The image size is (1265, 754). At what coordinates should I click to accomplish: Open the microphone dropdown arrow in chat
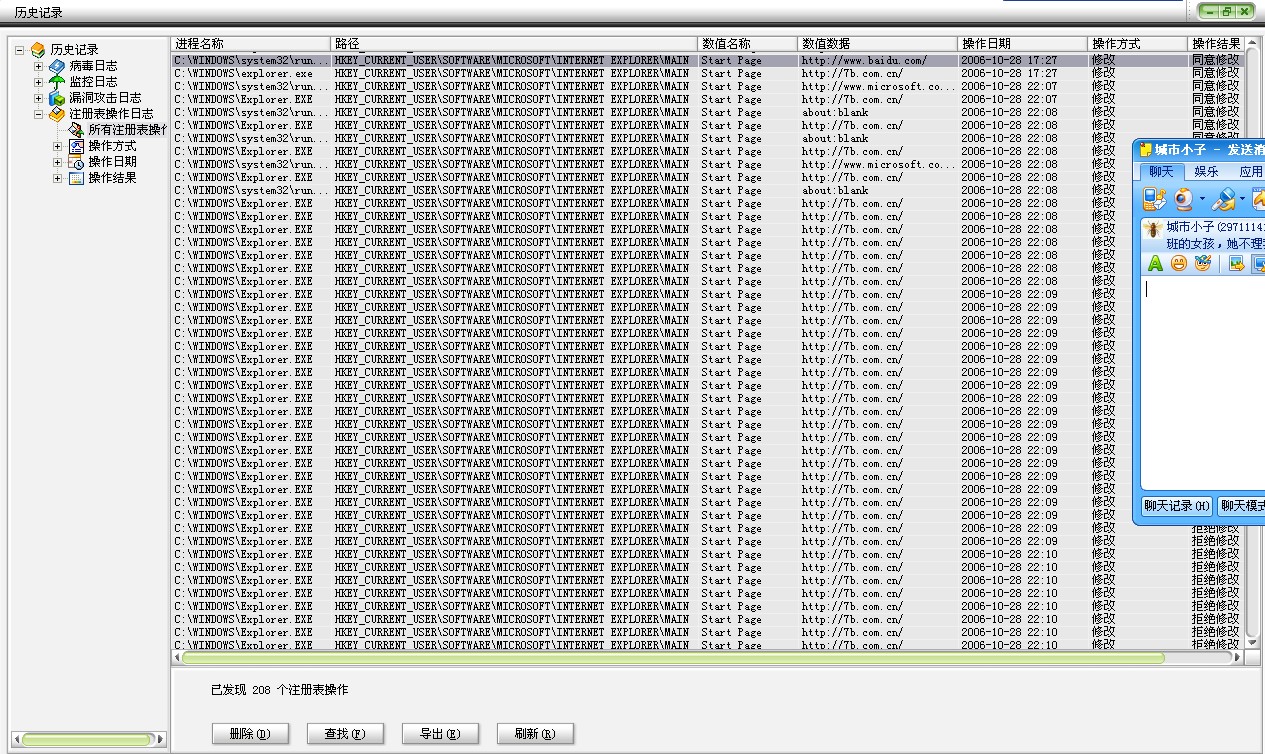pyautogui.click(x=1242, y=201)
